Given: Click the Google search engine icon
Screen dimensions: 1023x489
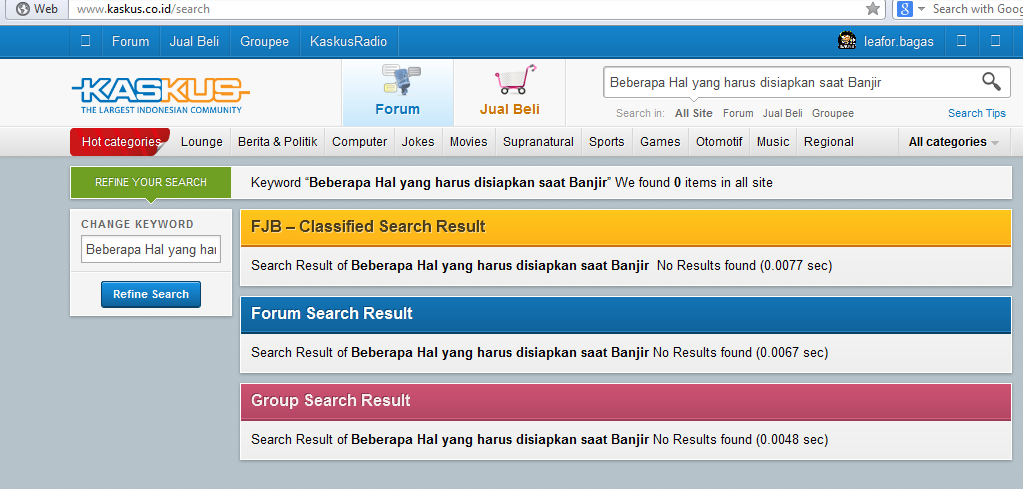Looking at the screenshot, I should (x=904, y=8).
